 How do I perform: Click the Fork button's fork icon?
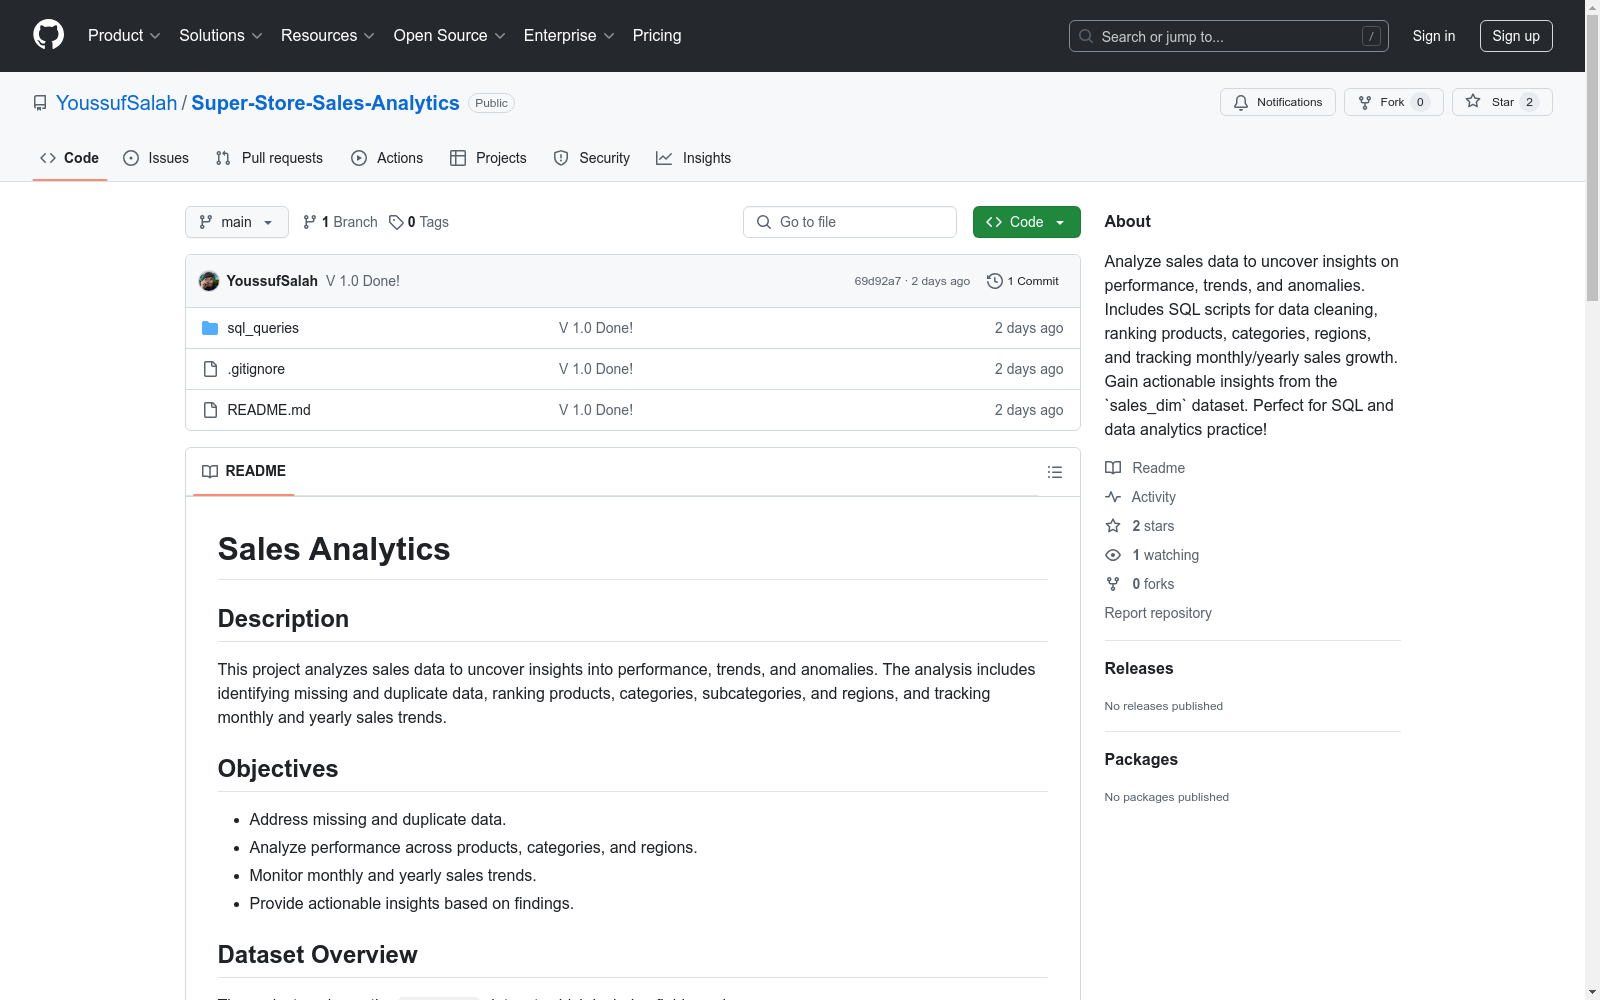1365,102
